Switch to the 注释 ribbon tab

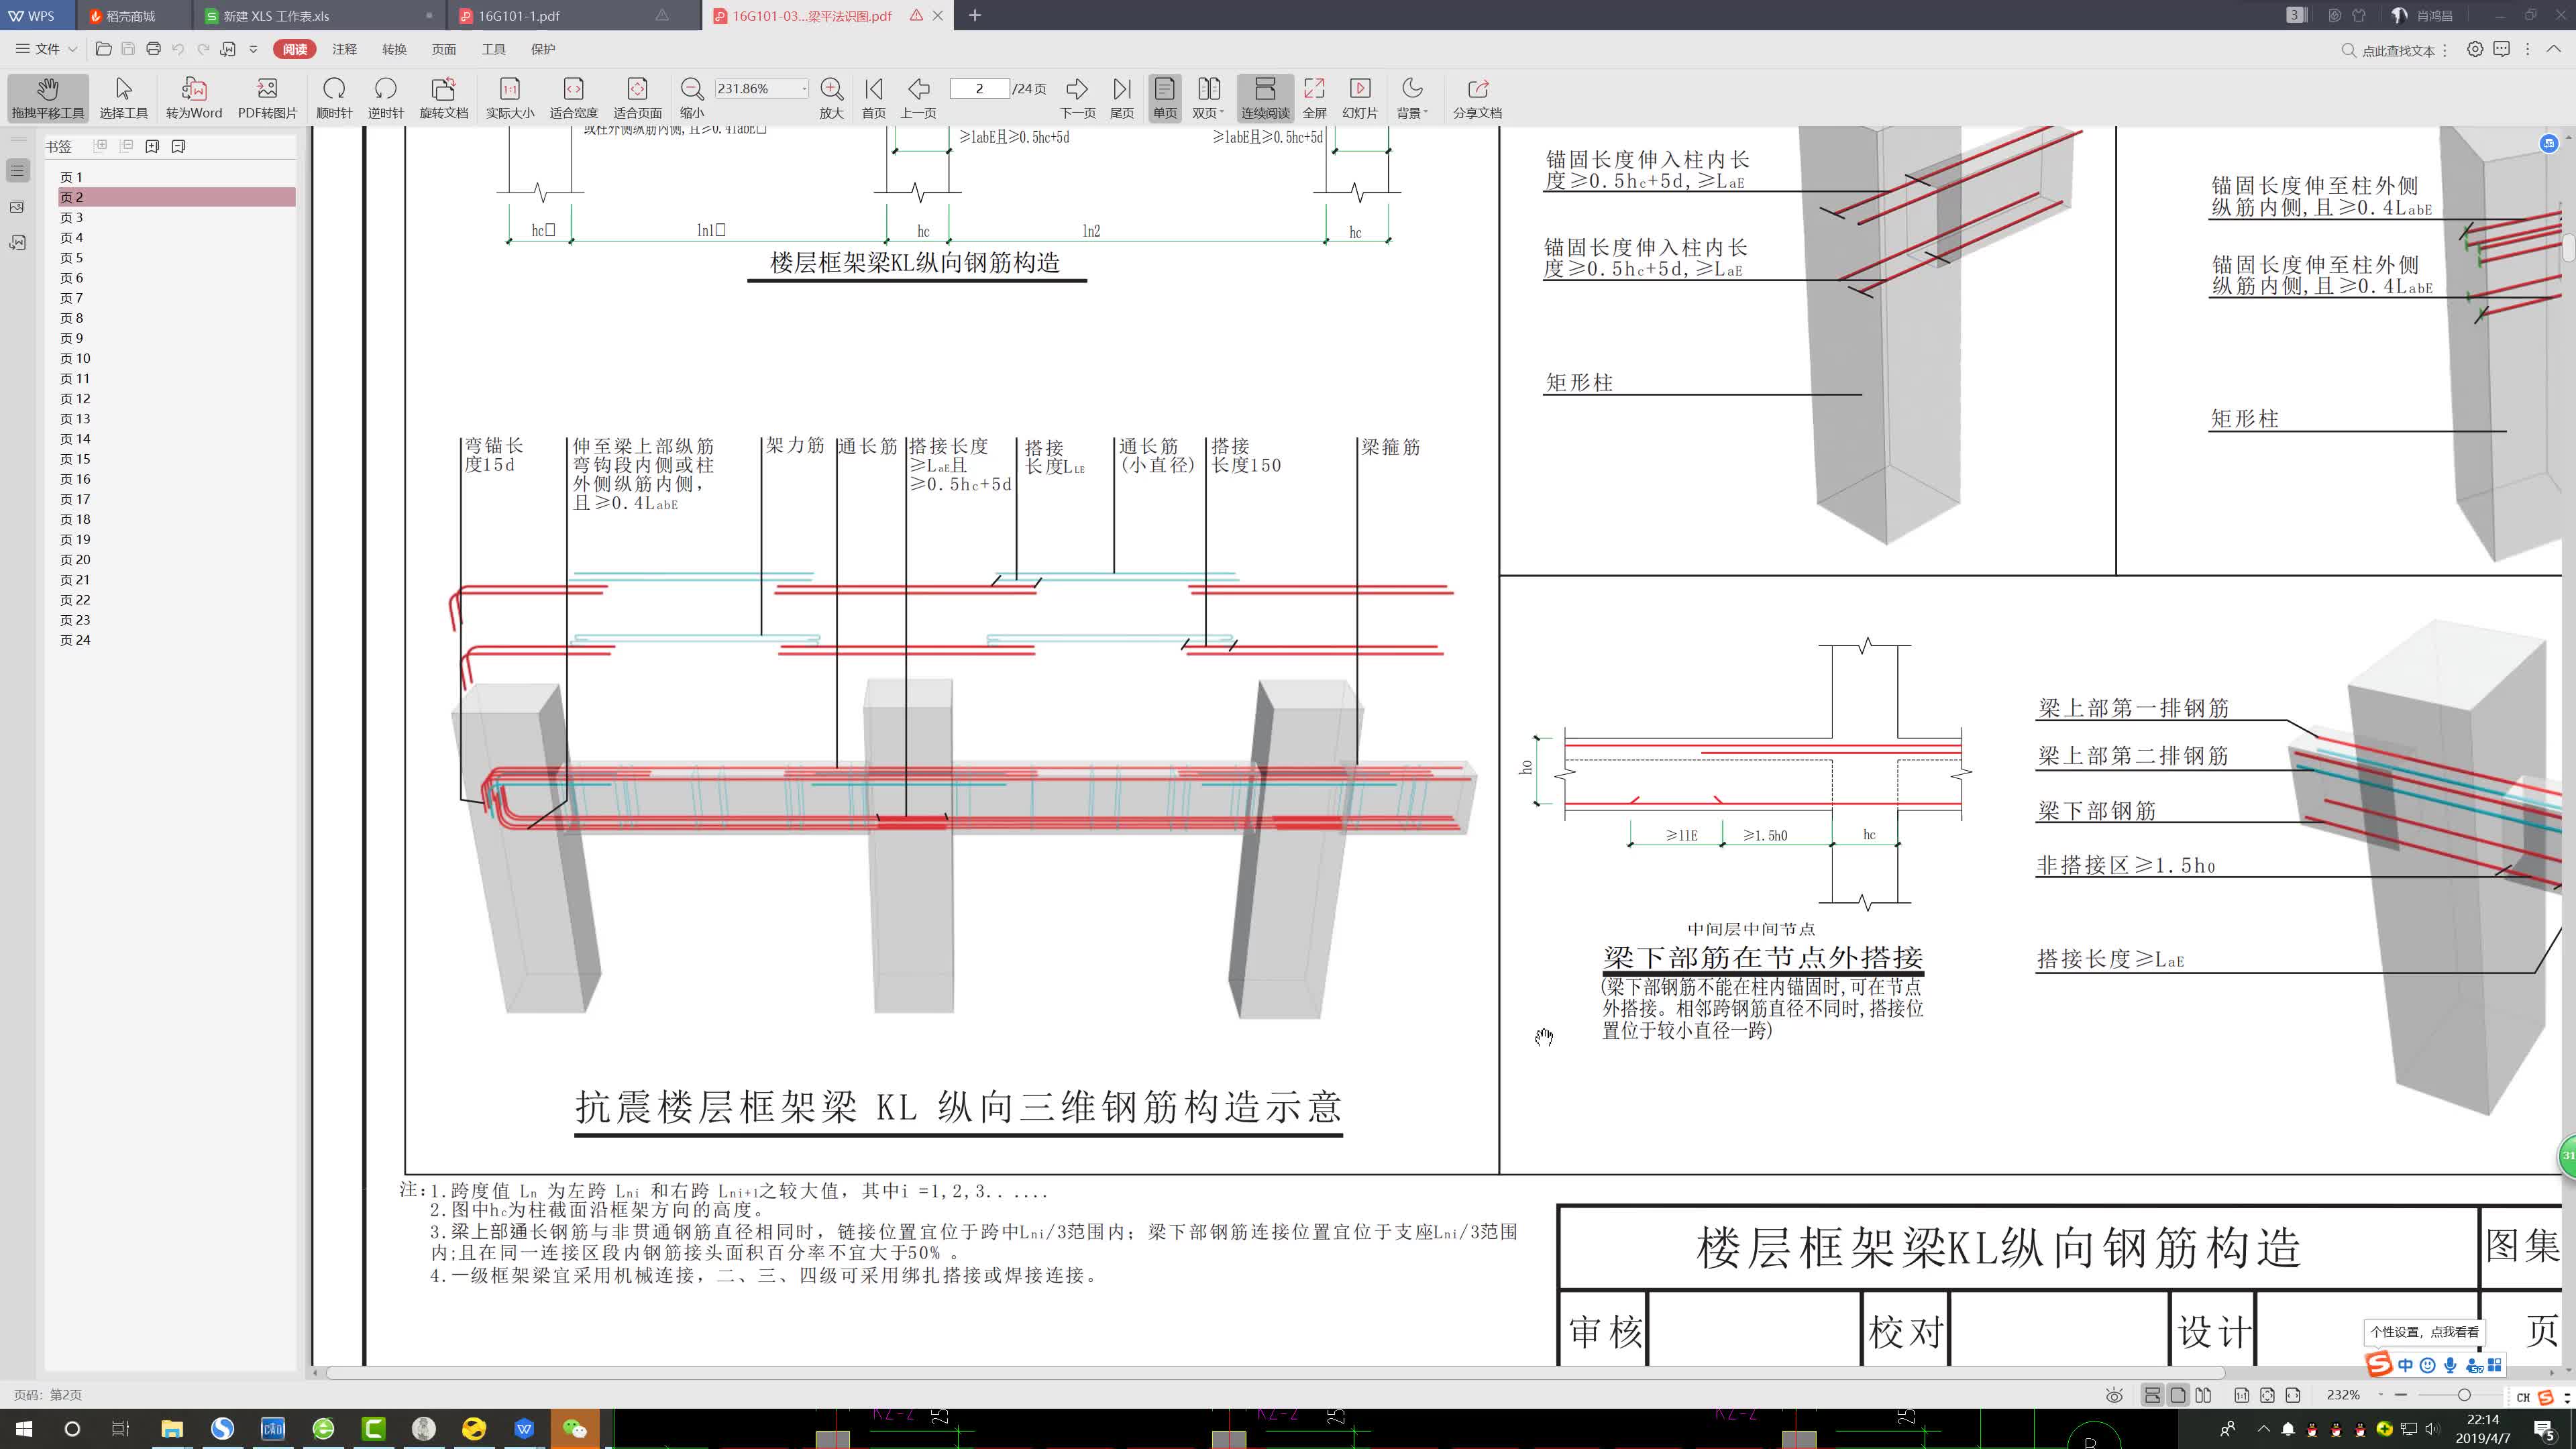pyautogui.click(x=343, y=48)
